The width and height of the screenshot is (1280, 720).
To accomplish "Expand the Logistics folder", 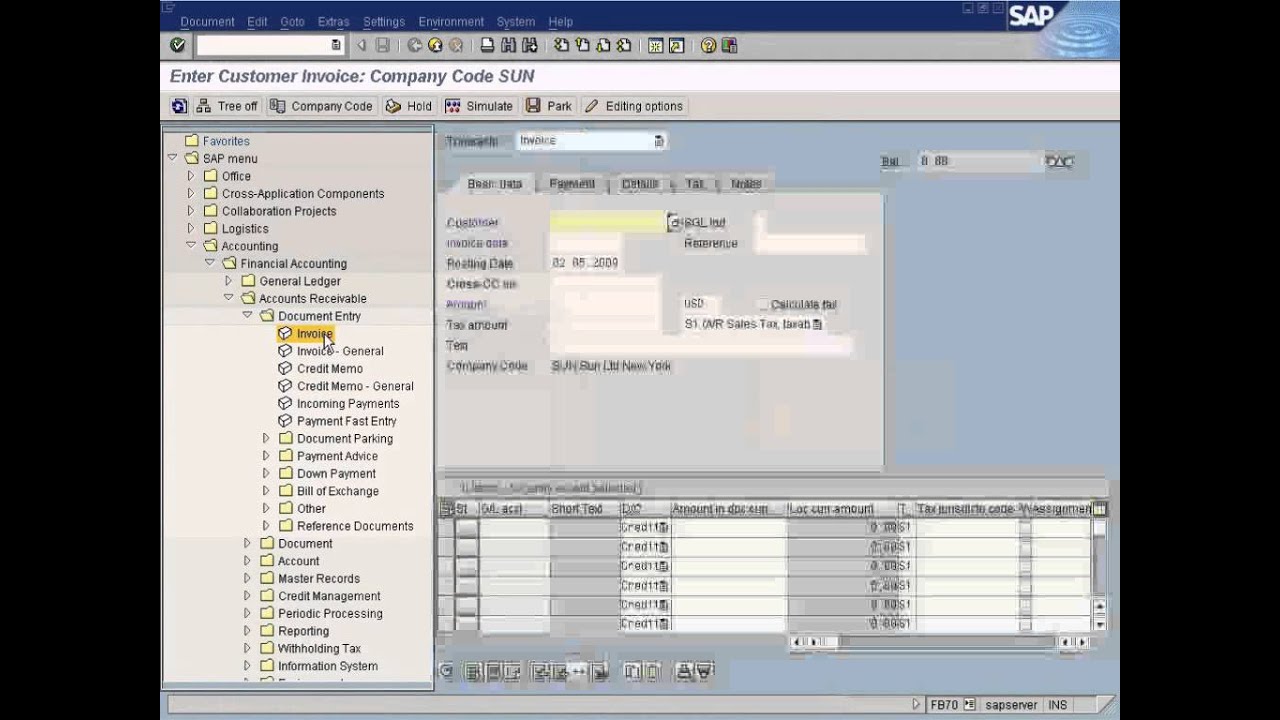I will 191,228.
